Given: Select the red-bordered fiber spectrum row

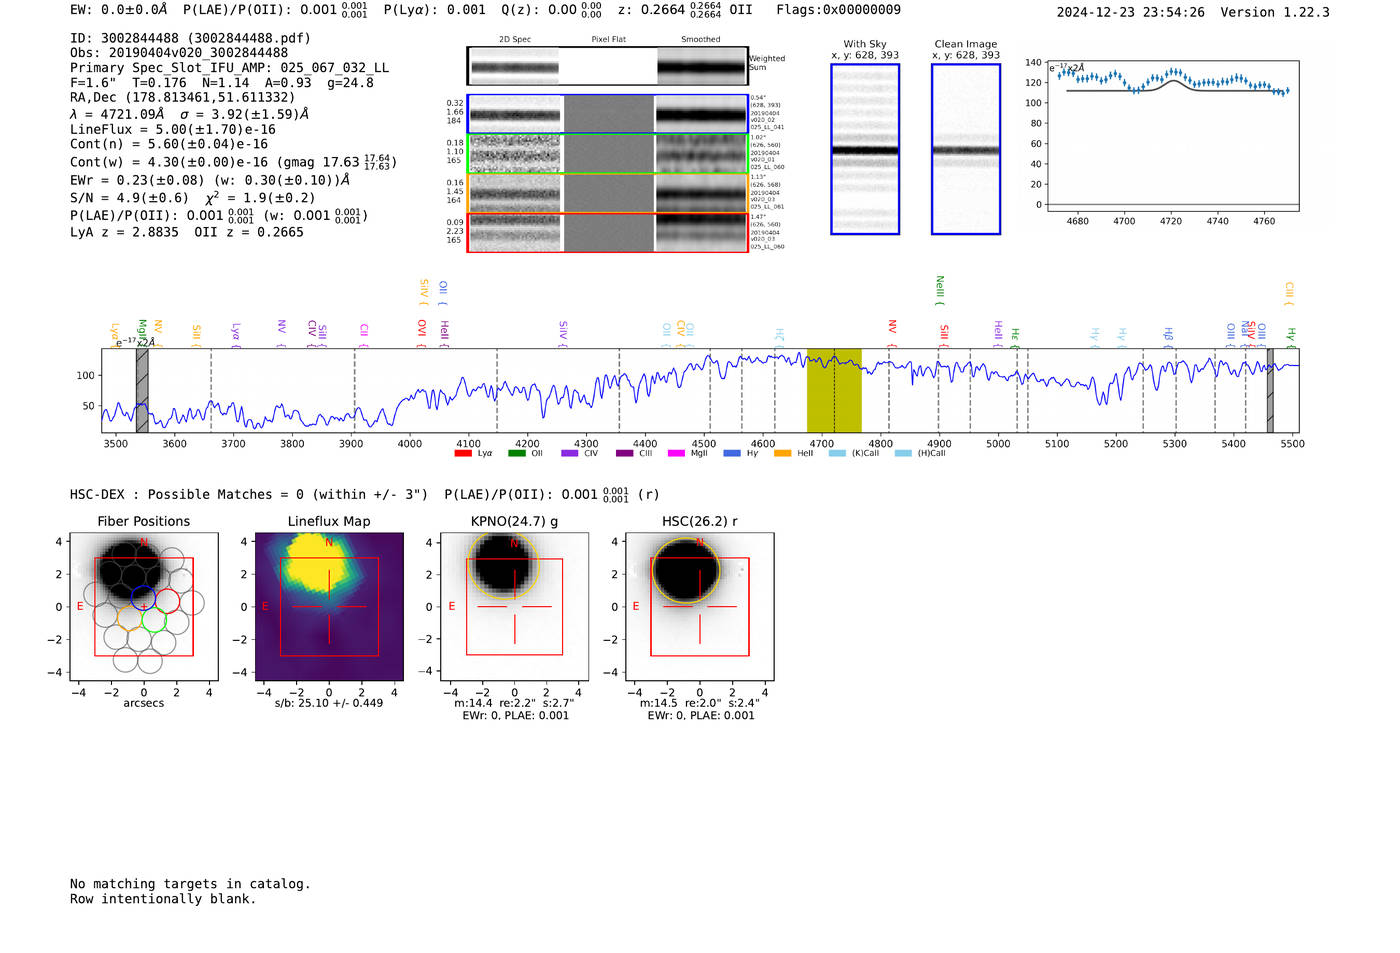Looking at the screenshot, I should [608, 232].
